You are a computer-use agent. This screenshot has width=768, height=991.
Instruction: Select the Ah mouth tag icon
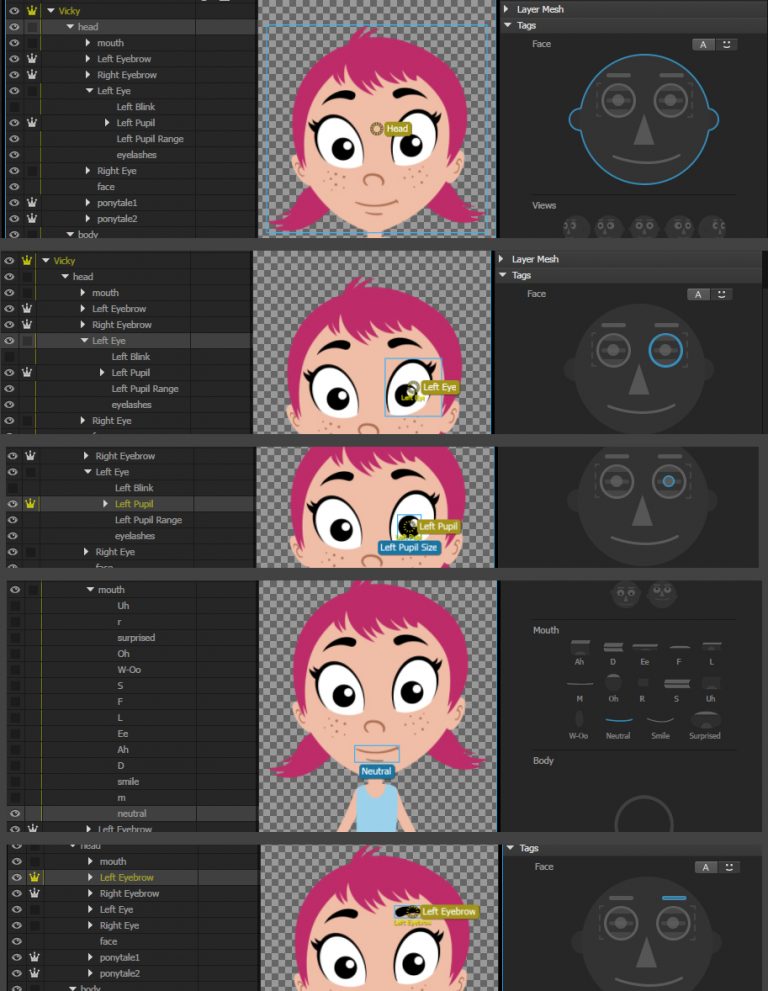tap(579, 649)
